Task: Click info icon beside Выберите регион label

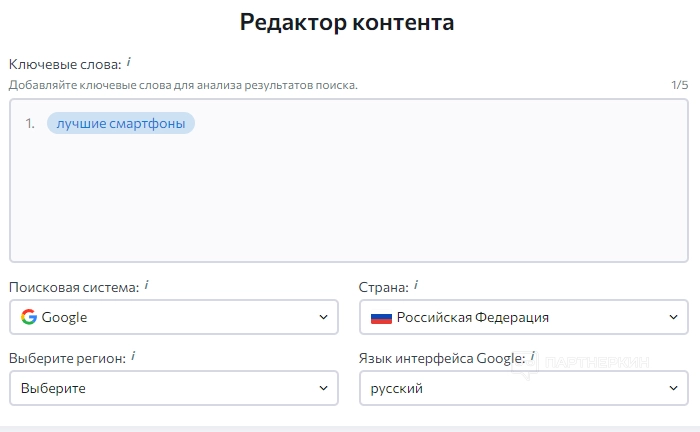Action: [x=133, y=356]
